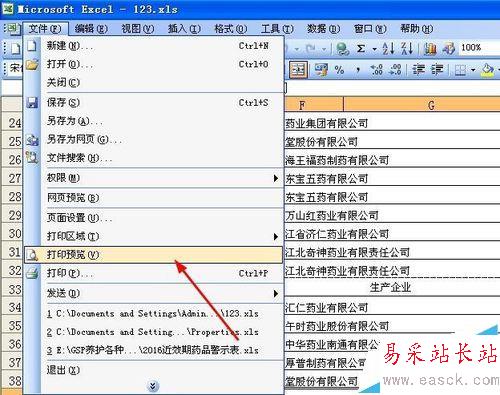Choose 保存(S) in the File menu
The image size is (500, 395).
pos(153,103)
